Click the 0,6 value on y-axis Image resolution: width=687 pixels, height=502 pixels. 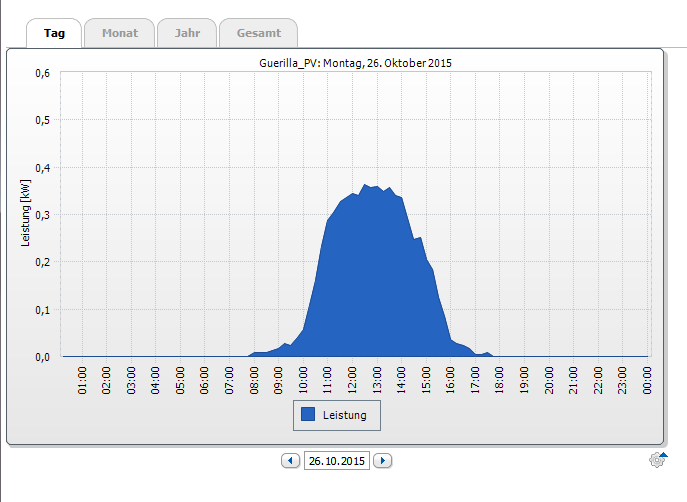coord(42,73)
